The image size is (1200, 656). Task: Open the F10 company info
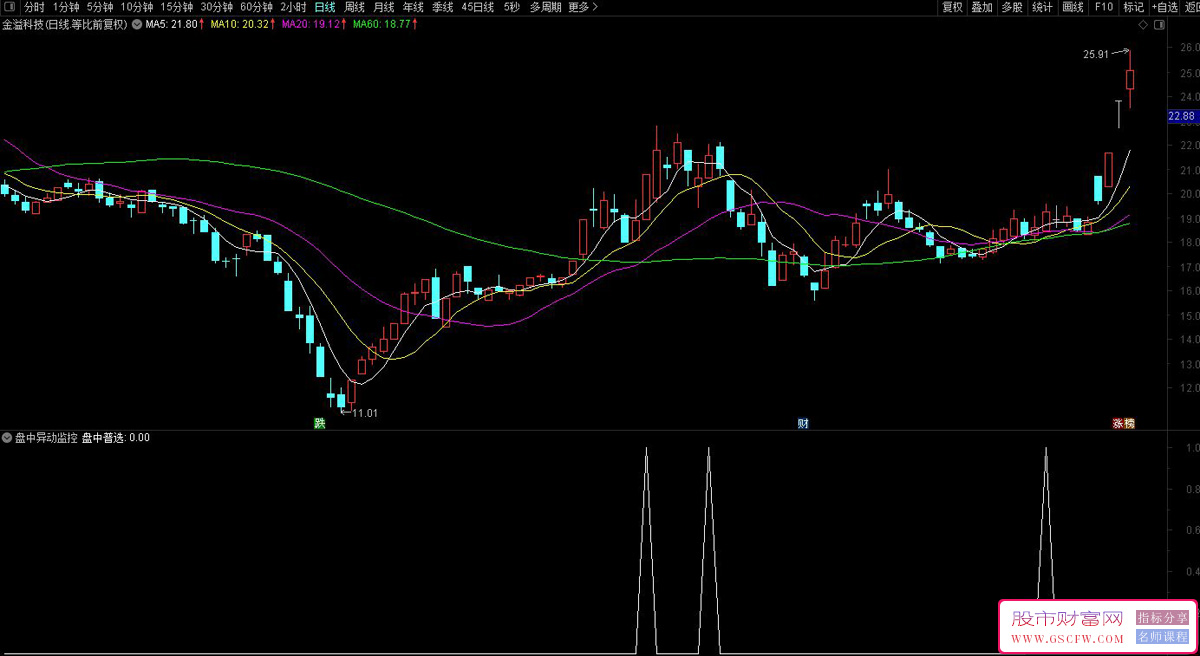coord(1104,6)
